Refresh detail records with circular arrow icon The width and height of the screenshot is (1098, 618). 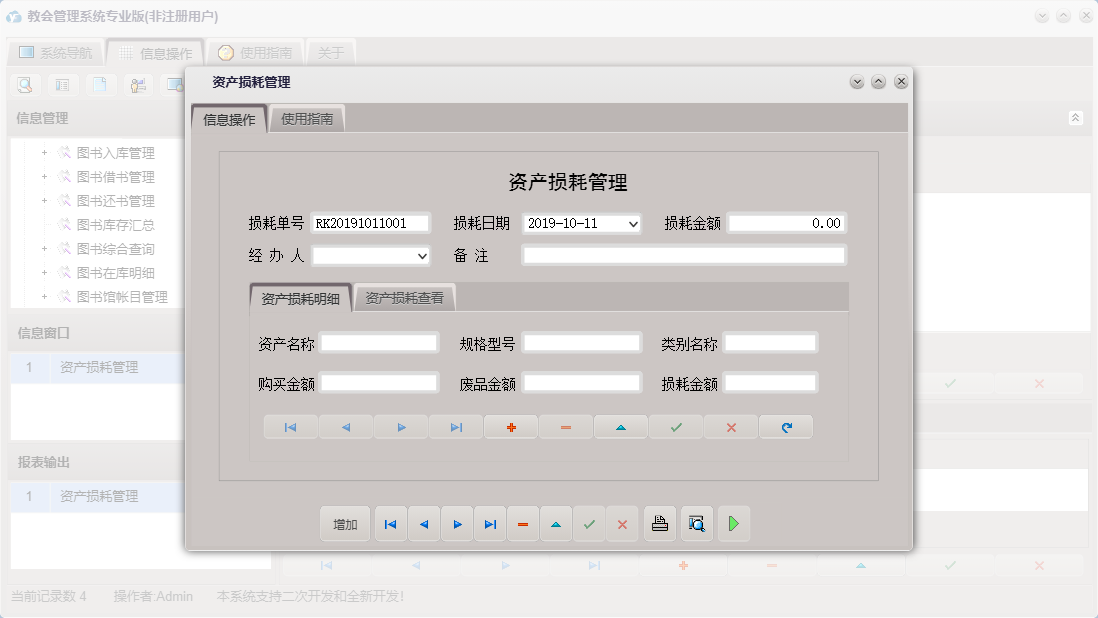pos(786,427)
